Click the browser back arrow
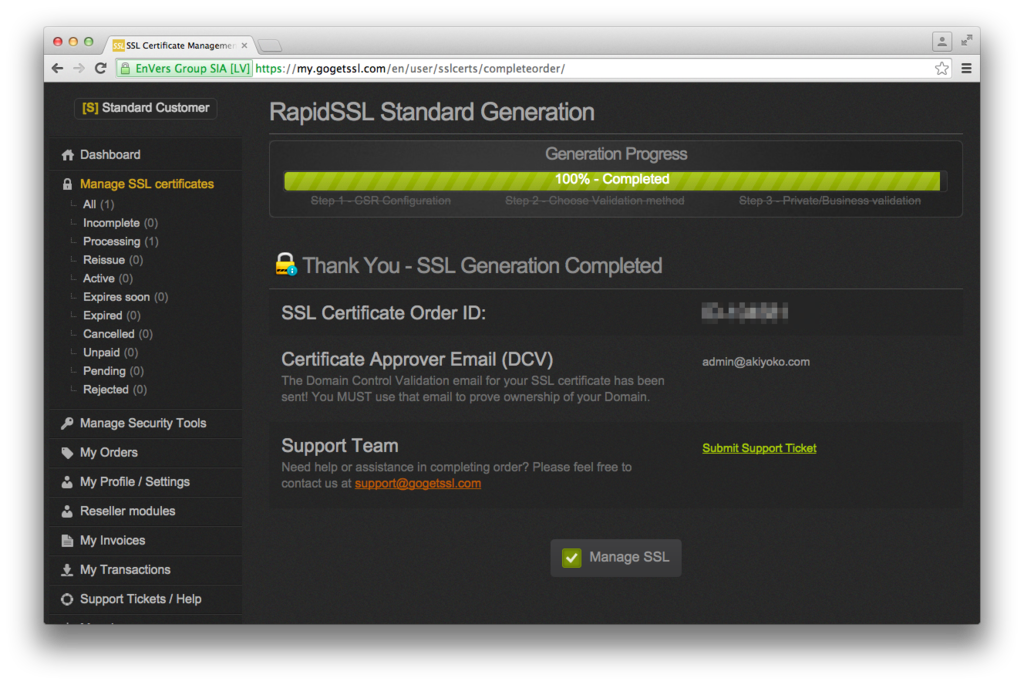This screenshot has height=685, width=1024. point(57,68)
